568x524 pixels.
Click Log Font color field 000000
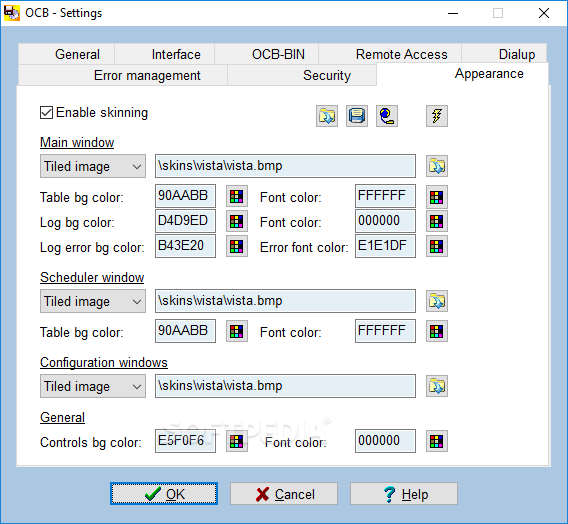pyautogui.click(x=385, y=221)
